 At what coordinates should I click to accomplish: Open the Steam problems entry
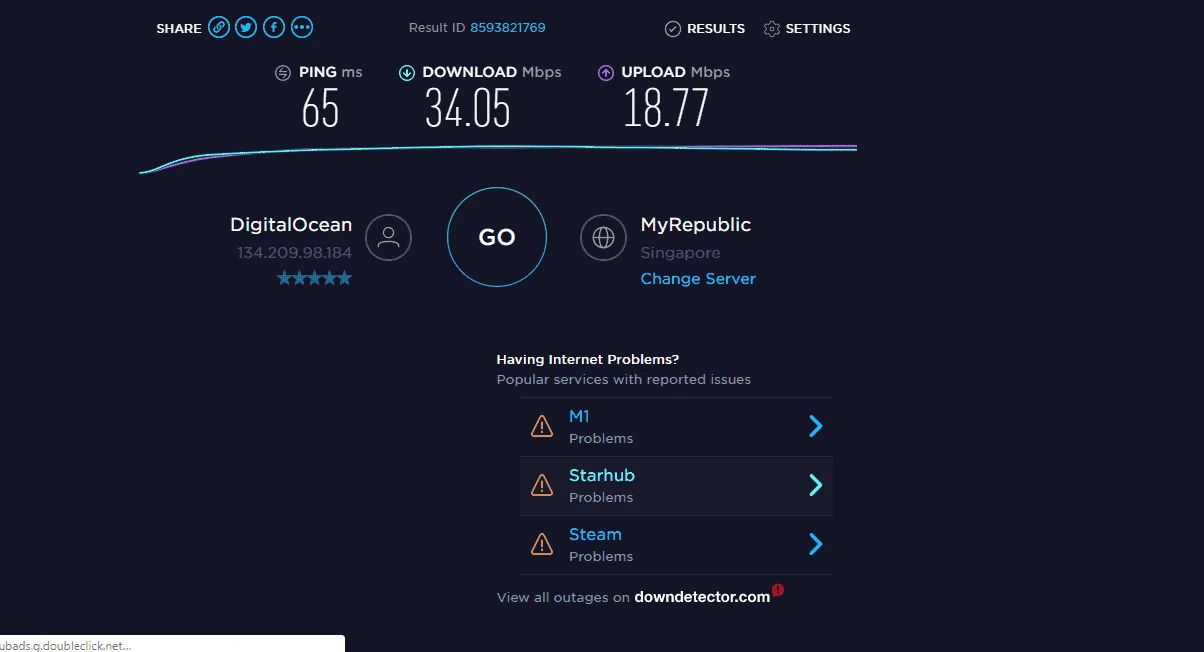click(x=676, y=545)
